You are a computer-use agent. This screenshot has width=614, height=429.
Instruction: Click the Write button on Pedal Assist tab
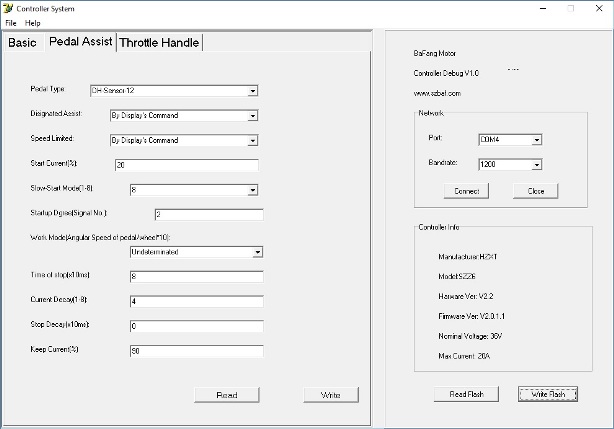(331, 395)
